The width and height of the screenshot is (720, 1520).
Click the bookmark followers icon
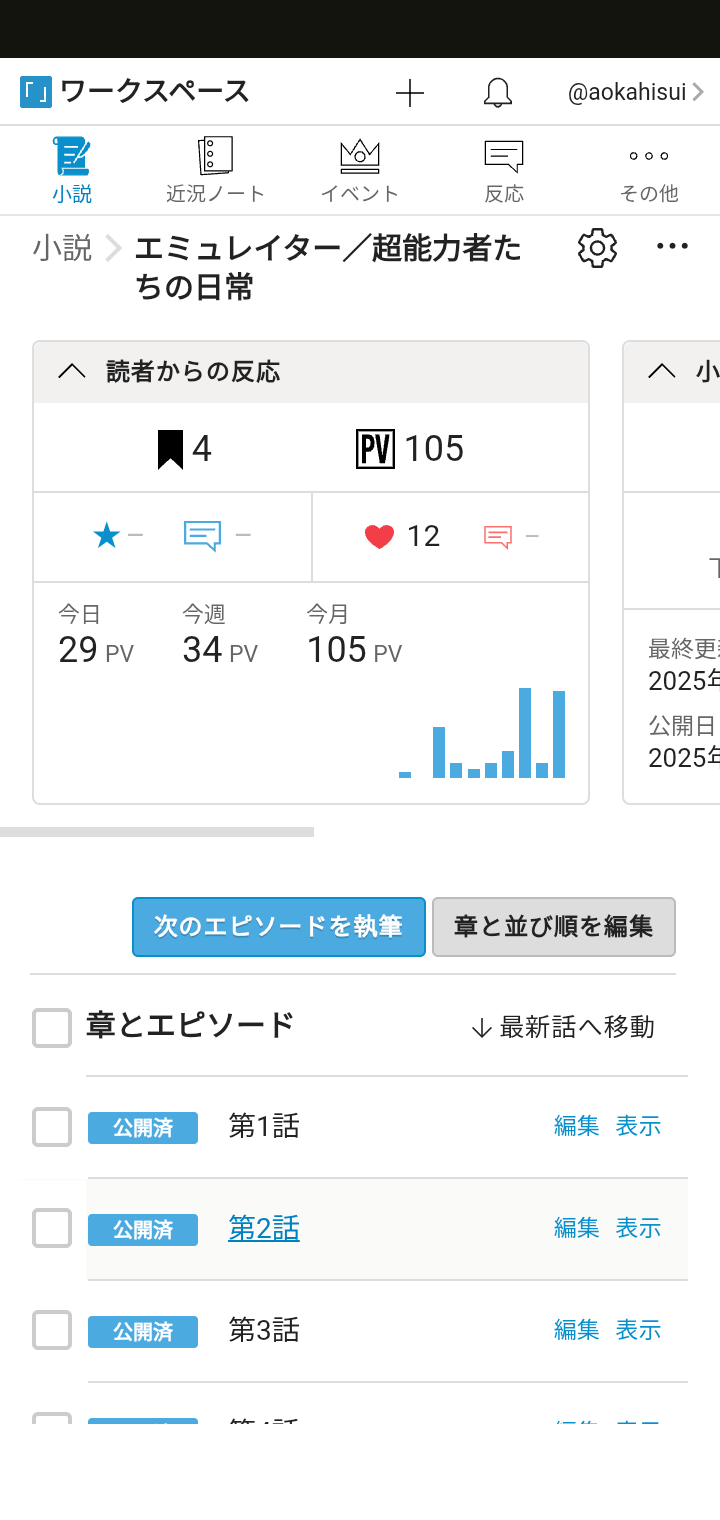click(171, 449)
